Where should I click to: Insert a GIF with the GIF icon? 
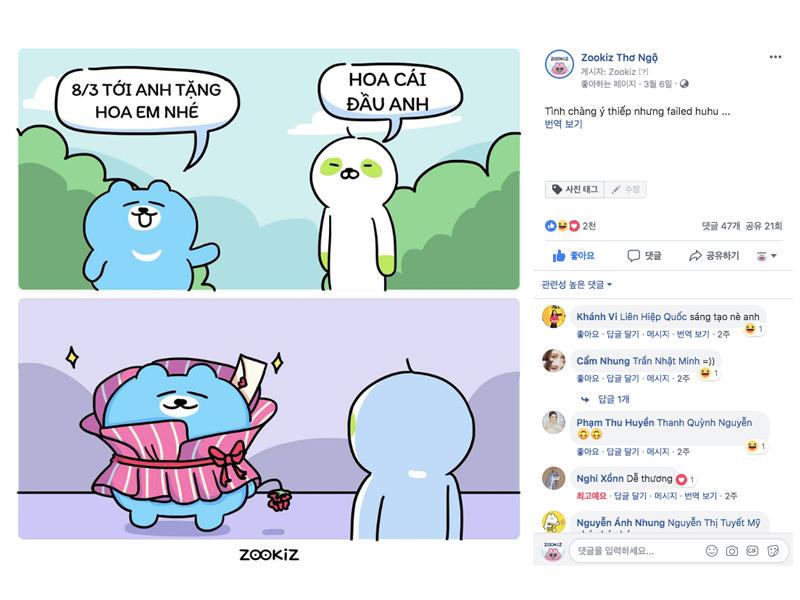pyautogui.click(x=752, y=551)
